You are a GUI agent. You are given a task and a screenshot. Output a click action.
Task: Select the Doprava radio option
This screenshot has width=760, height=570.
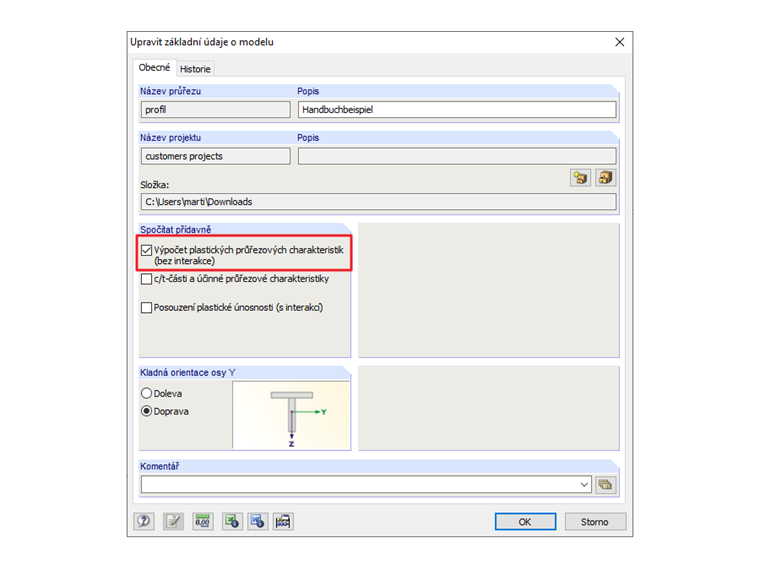pos(146,411)
